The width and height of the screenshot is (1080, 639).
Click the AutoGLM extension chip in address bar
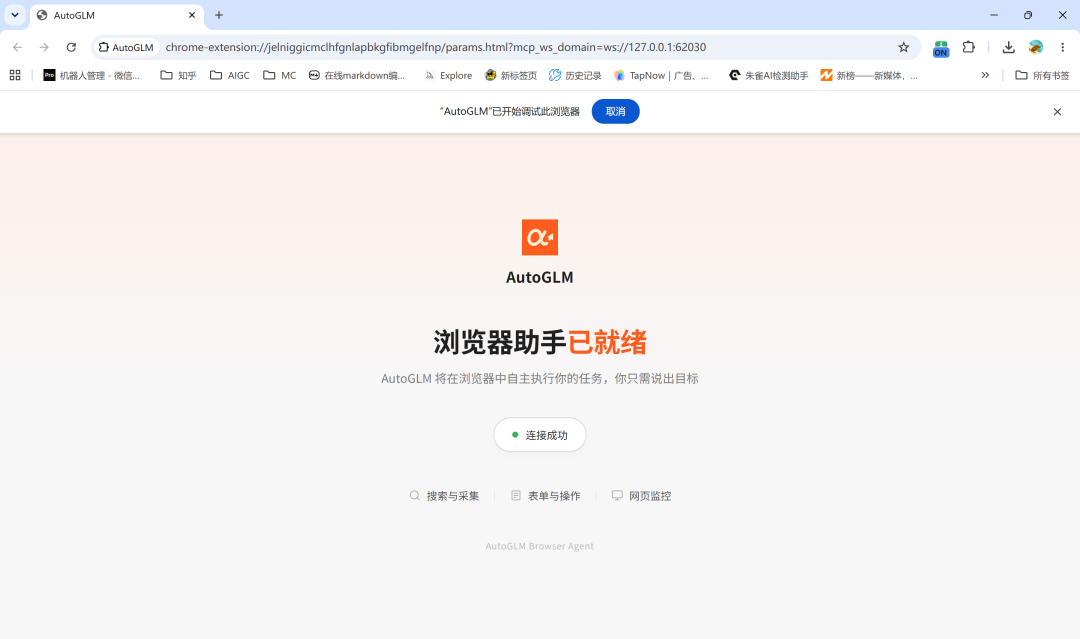tap(126, 47)
